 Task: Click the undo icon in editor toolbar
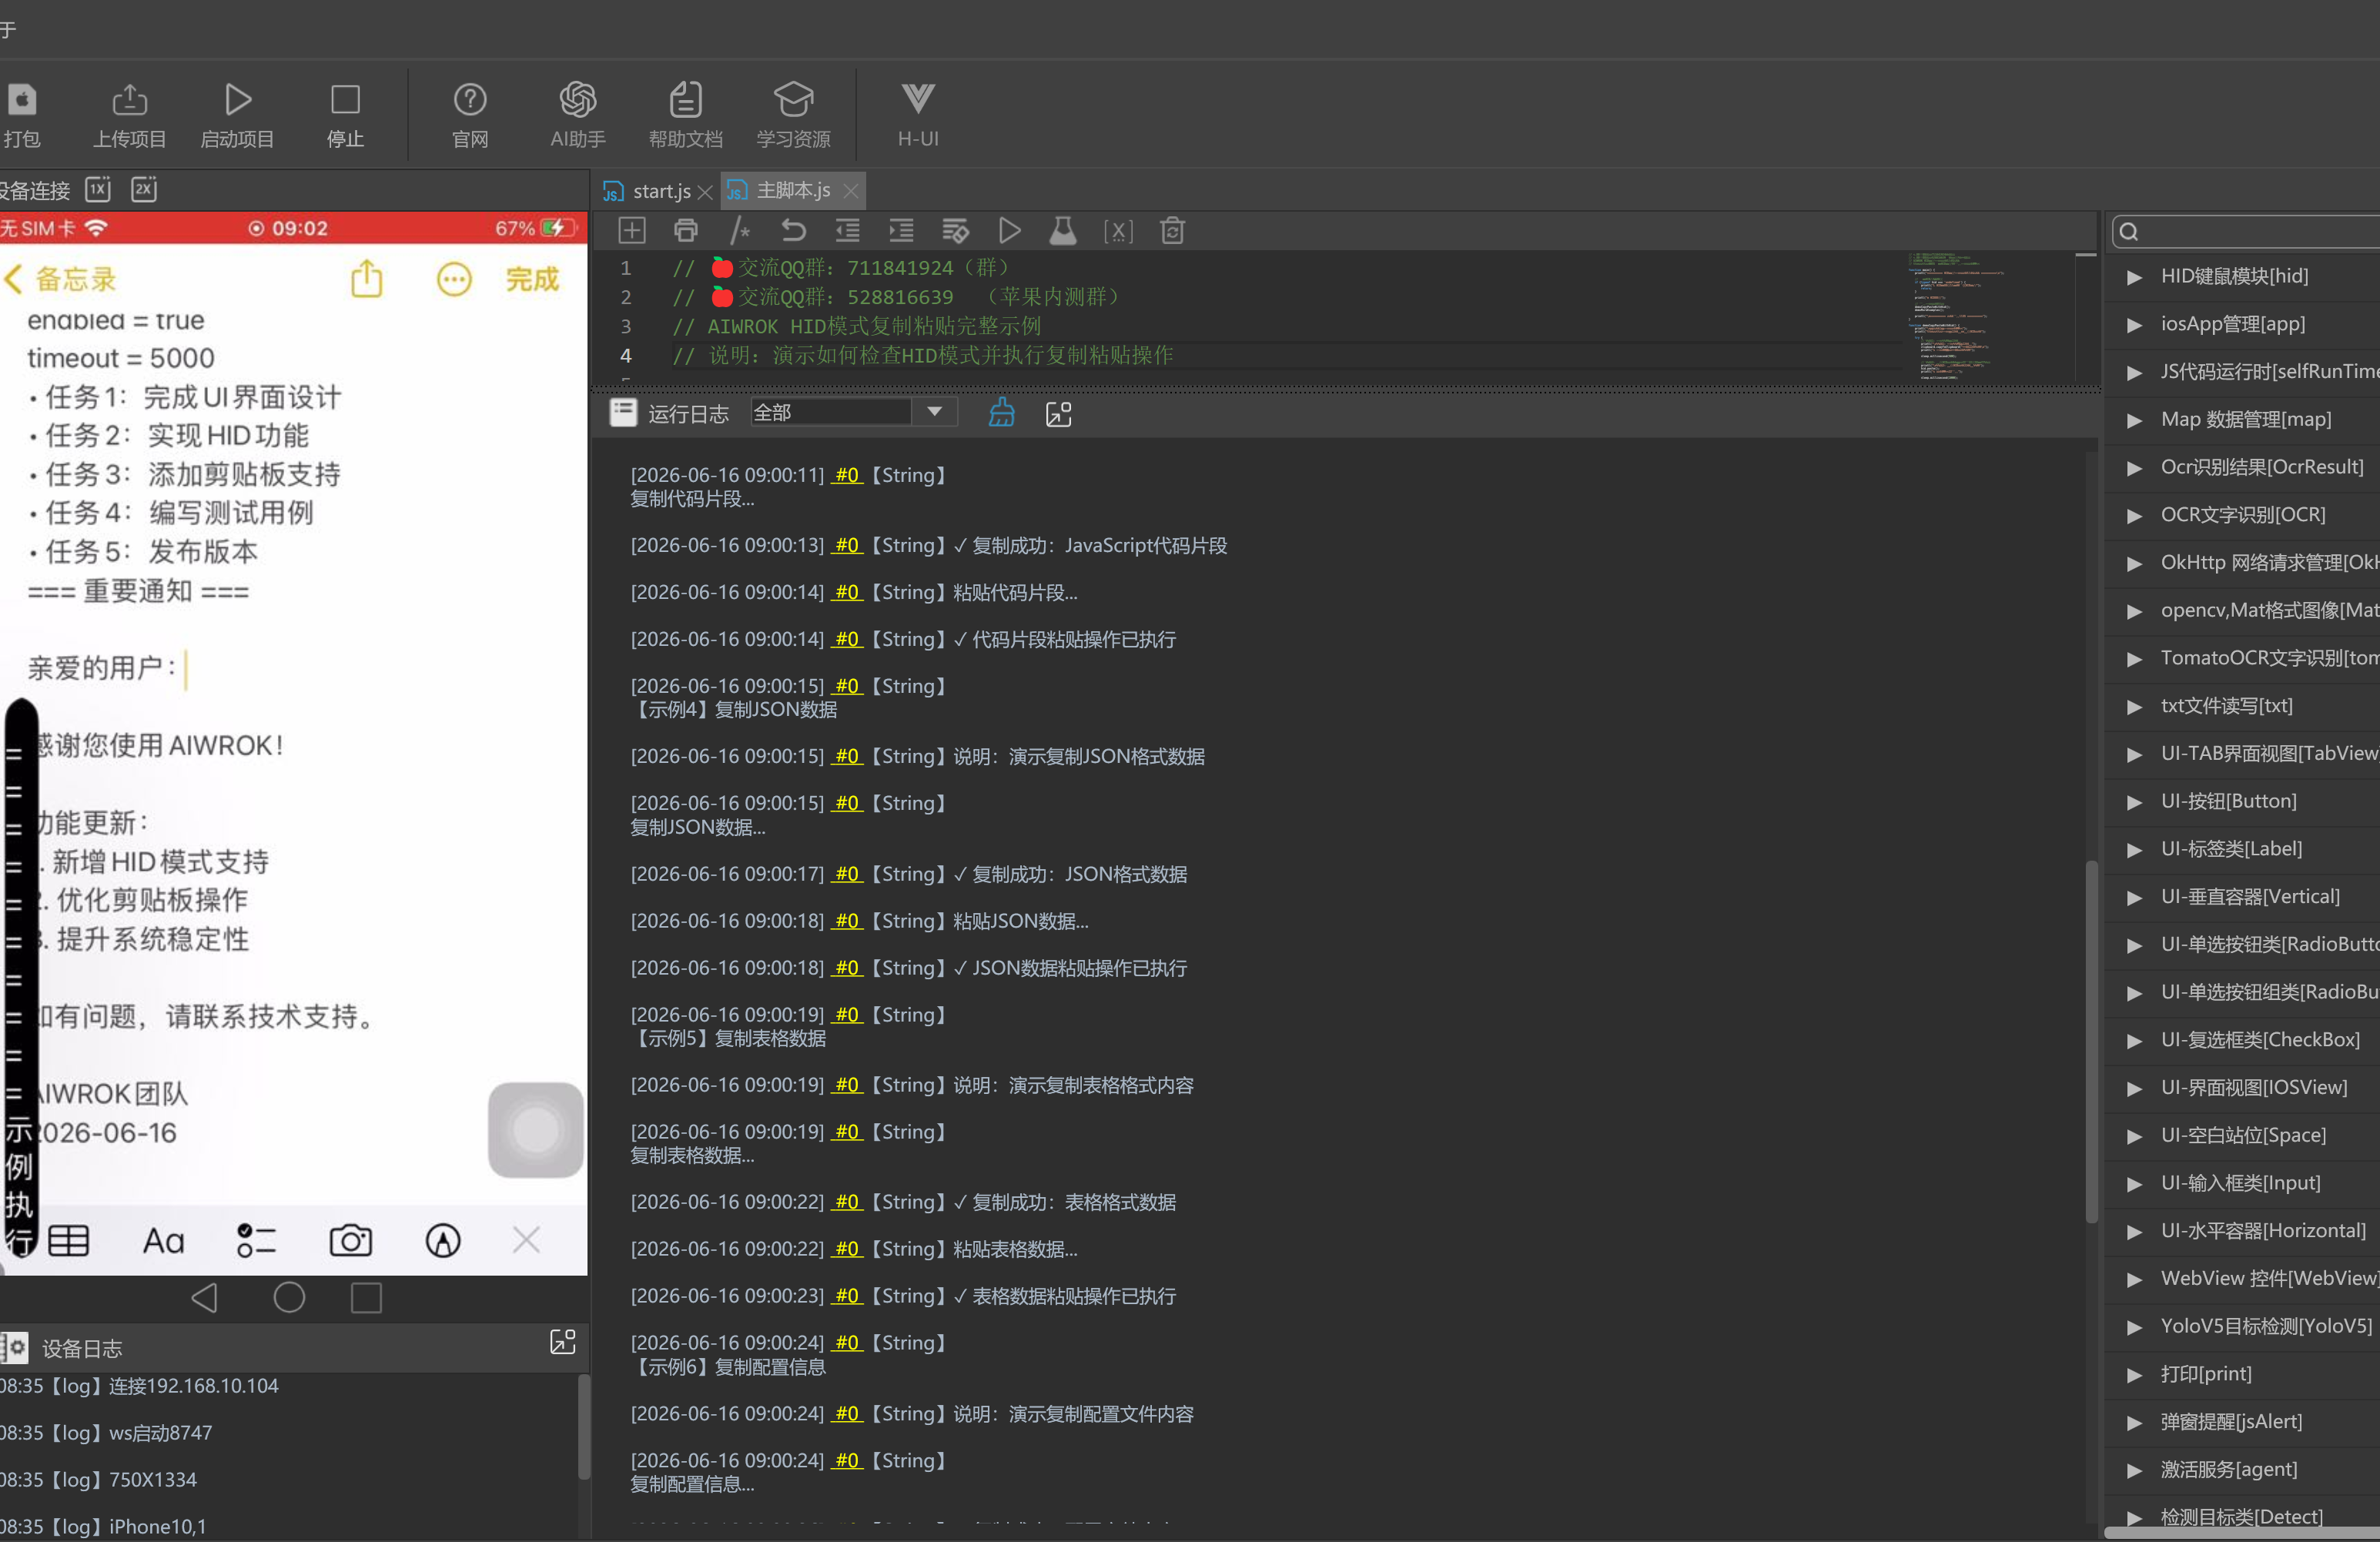tap(793, 231)
